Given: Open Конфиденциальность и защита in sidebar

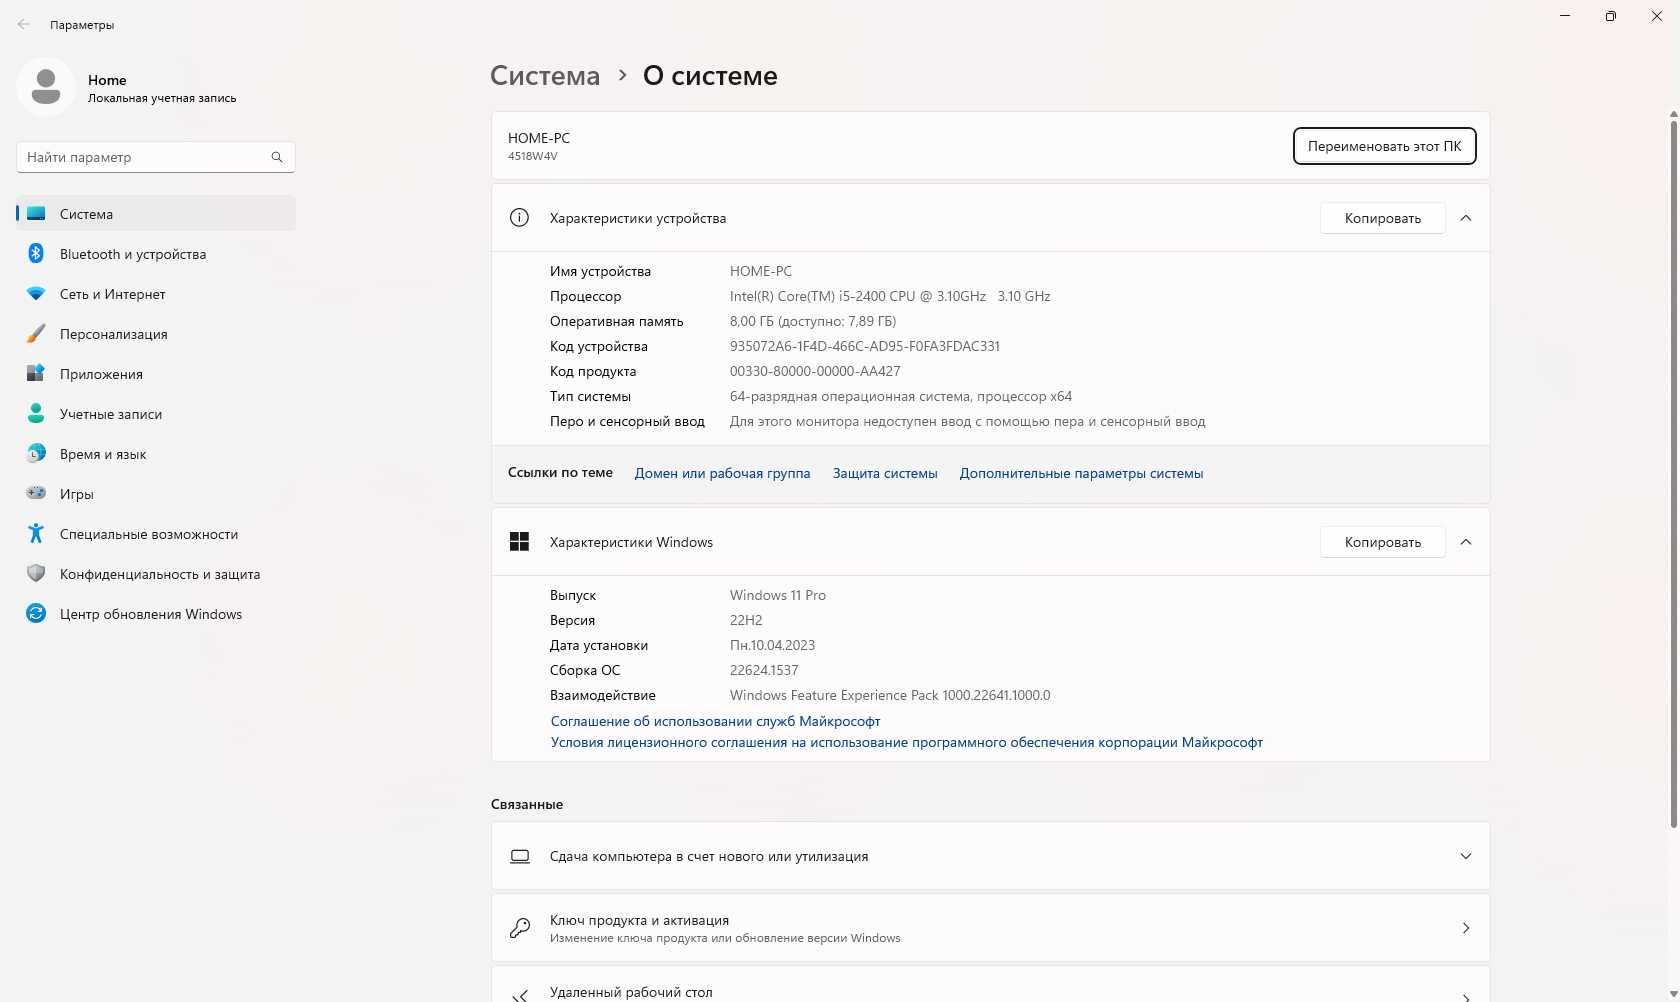Looking at the screenshot, I should coord(156,574).
